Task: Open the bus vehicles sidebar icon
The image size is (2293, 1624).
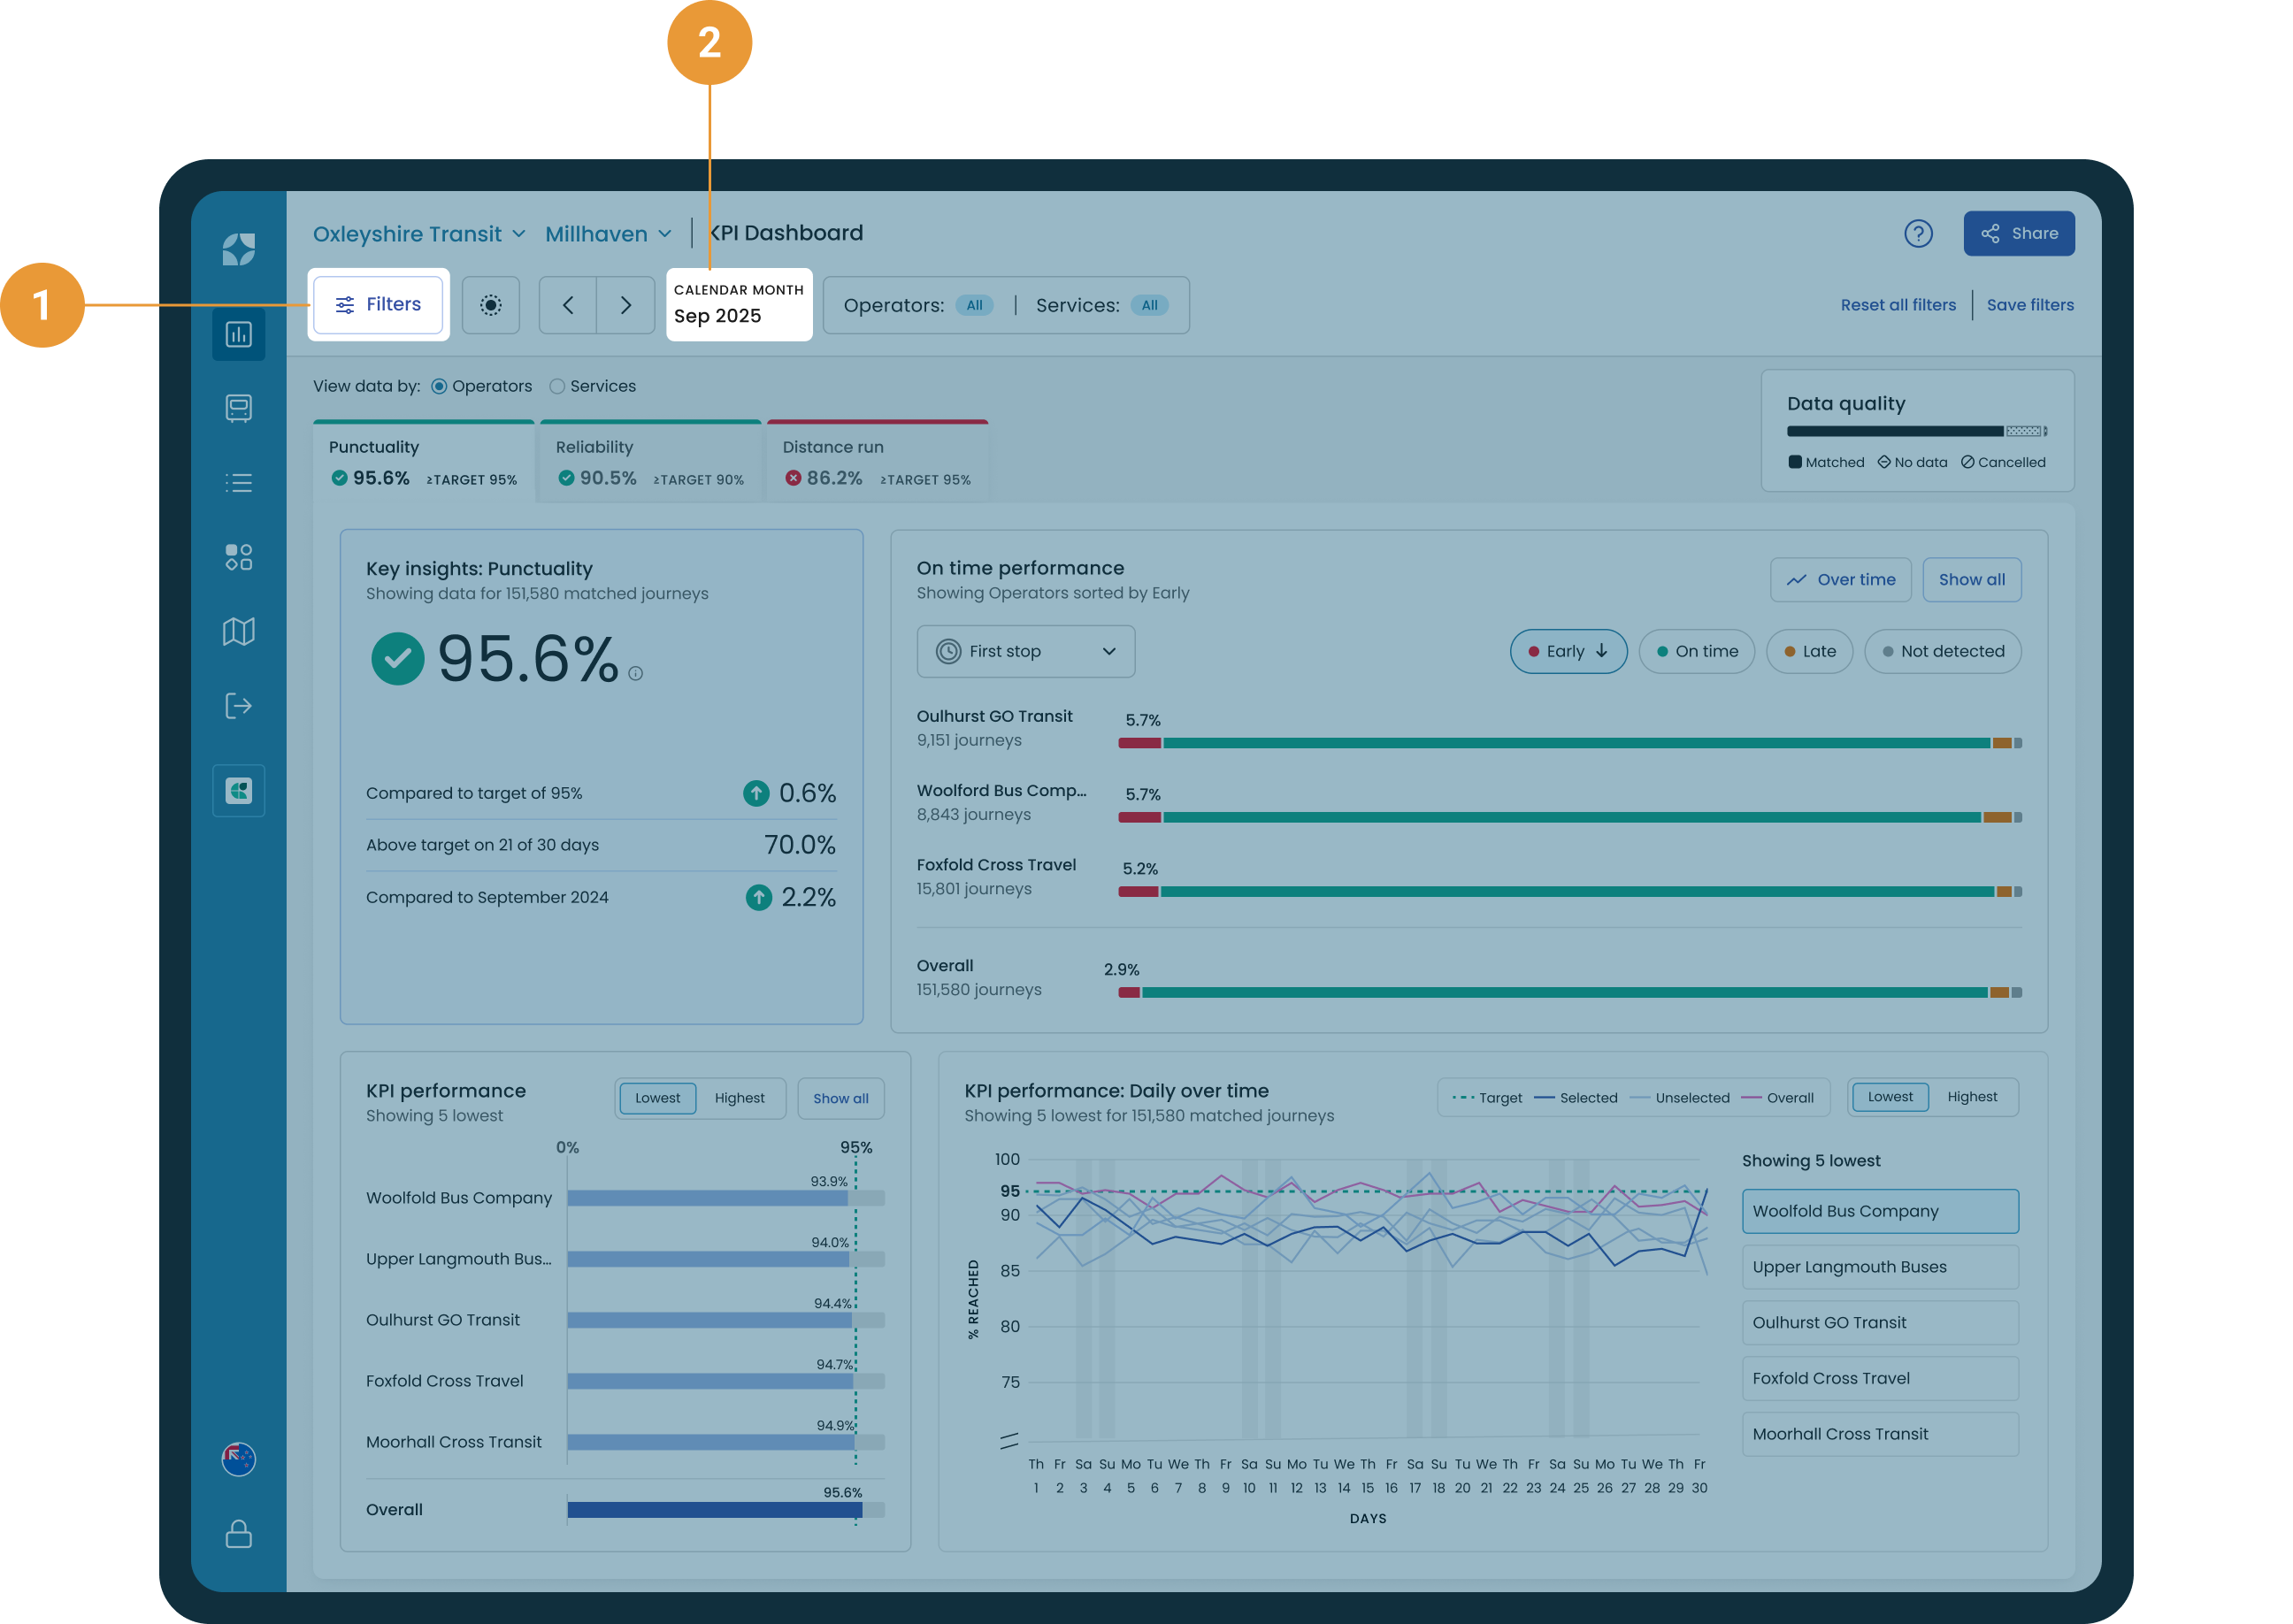Action: (238, 408)
